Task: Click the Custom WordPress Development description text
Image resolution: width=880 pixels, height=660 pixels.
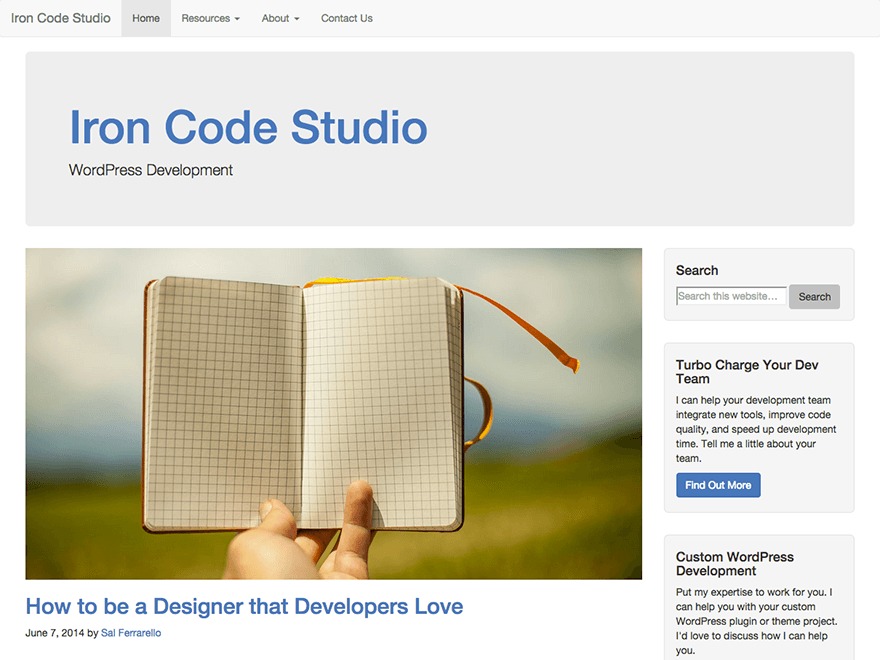Action: [x=756, y=621]
